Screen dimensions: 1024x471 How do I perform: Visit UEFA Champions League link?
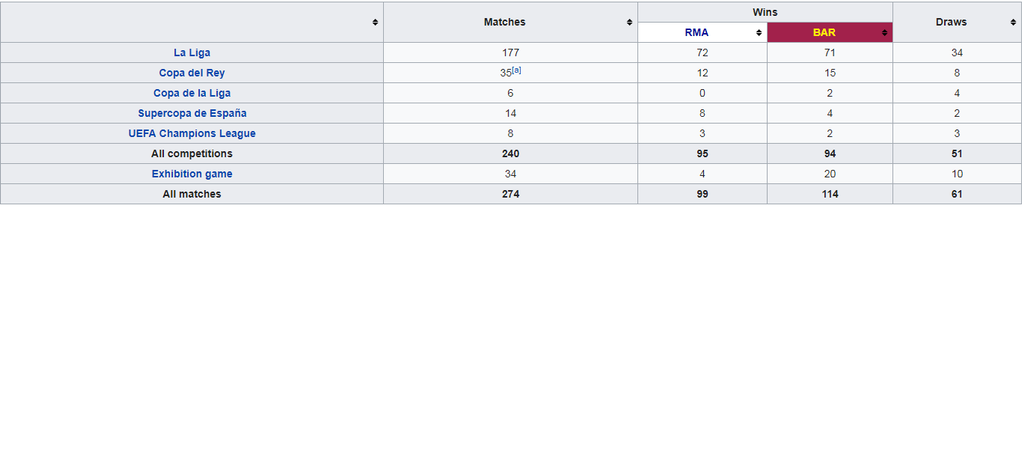192,133
